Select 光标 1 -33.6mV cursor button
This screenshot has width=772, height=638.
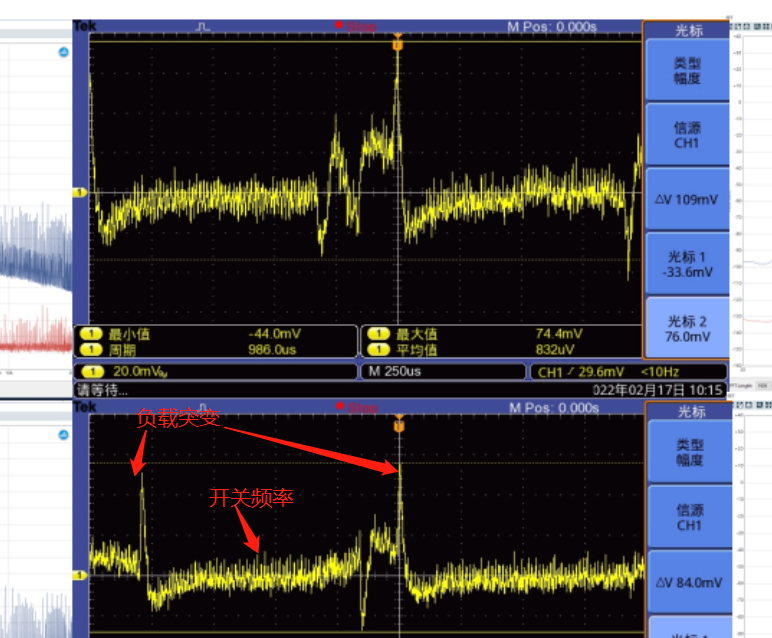point(687,264)
